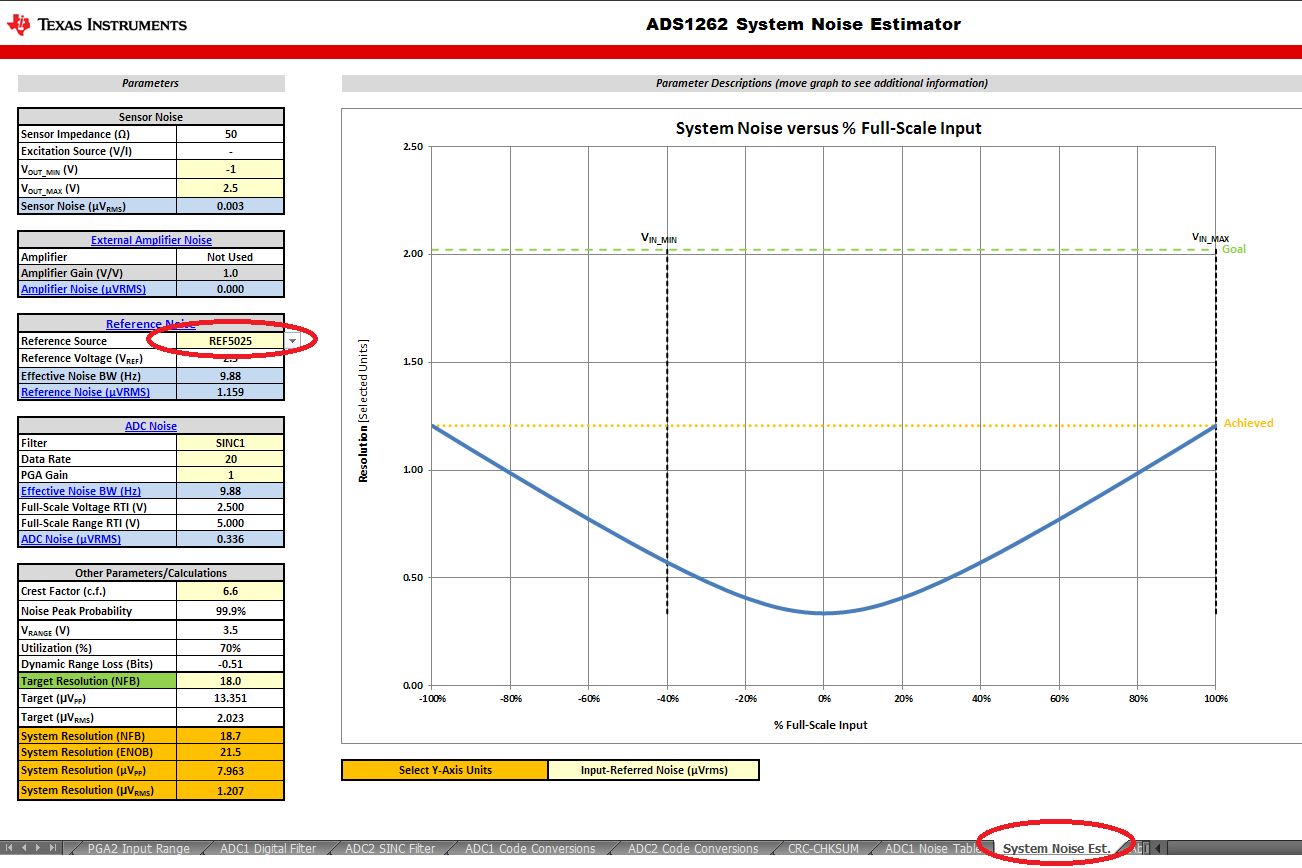The height and width of the screenshot is (868, 1302).
Task: Click the ADC Noise value 0.336
Action: point(230,539)
